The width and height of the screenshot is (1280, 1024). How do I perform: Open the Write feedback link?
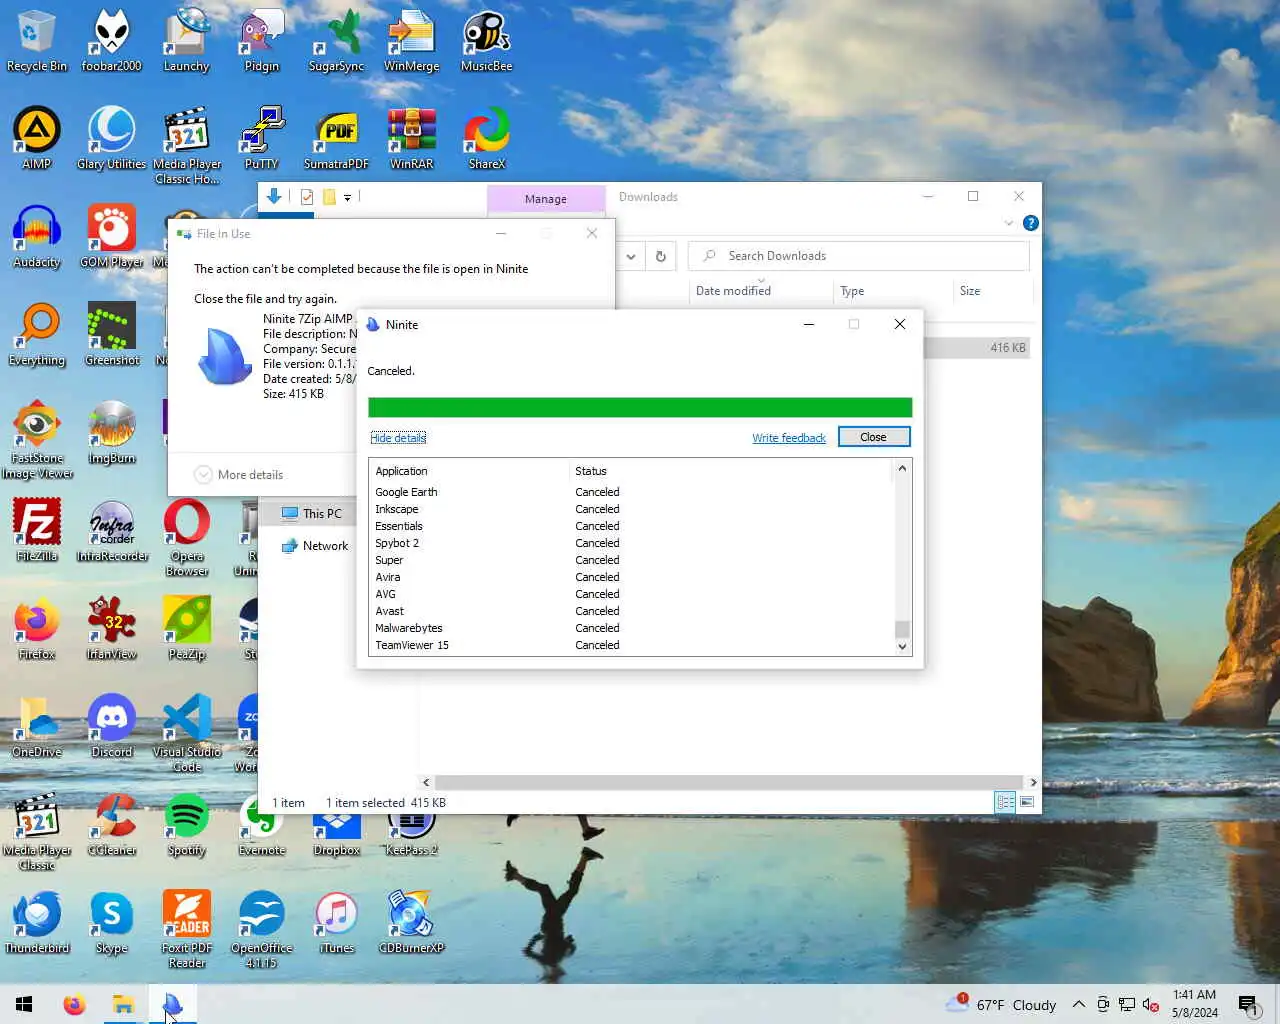pos(789,438)
